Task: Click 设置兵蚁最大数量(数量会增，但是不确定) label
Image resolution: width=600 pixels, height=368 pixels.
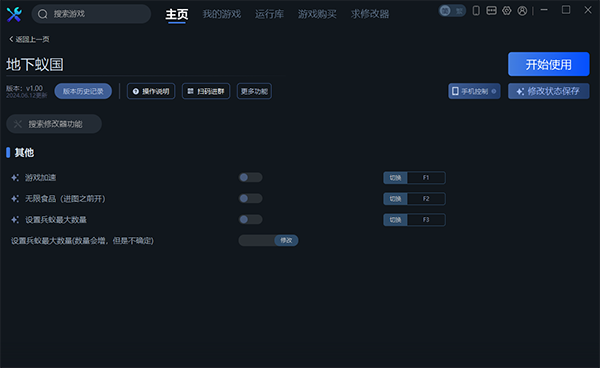Action: click(x=82, y=241)
